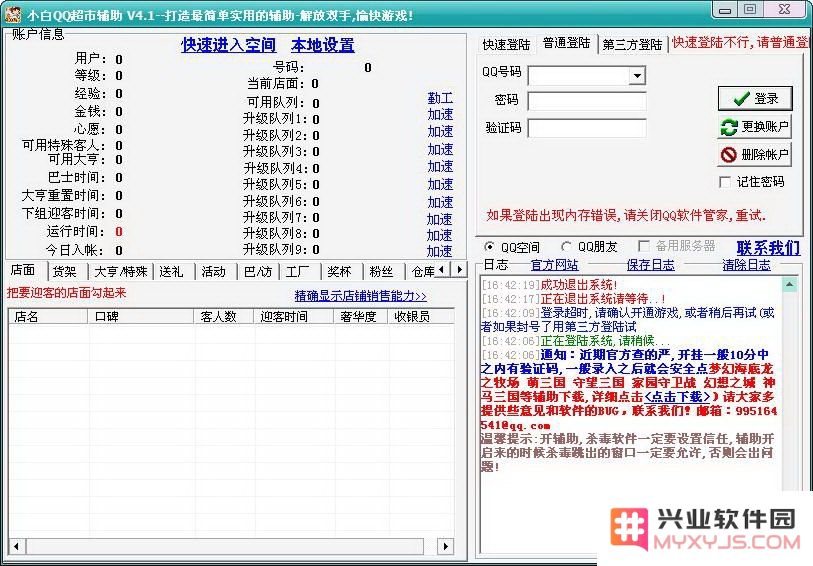Click the log line 成功退出系统!
This screenshot has width=813, height=566.
[x=579, y=285]
